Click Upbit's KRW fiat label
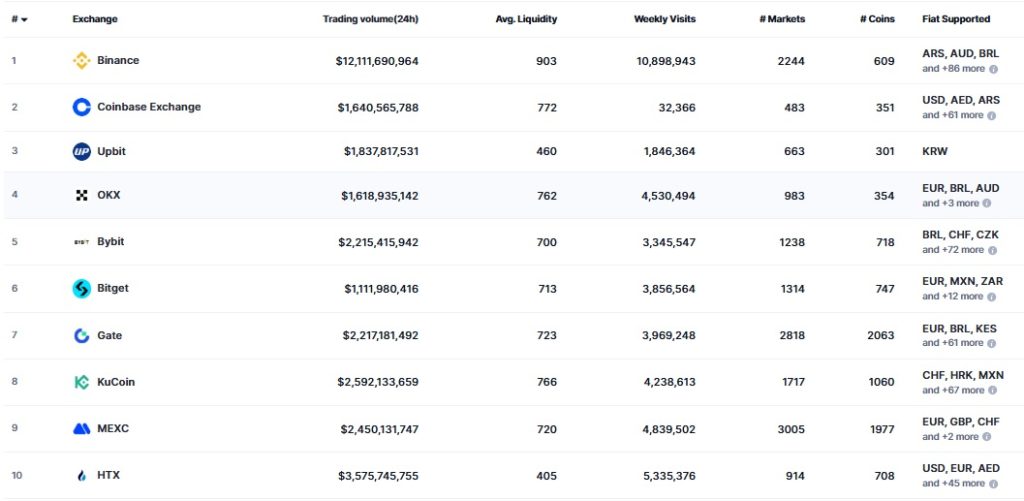This screenshot has width=1024, height=501. (x=935, y=152)
